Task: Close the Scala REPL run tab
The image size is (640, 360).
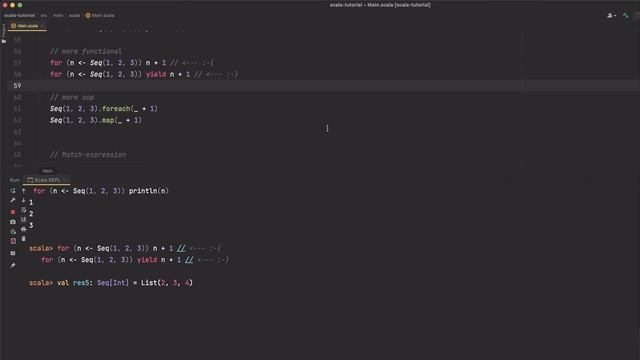Action: click(x=65, y=180)
